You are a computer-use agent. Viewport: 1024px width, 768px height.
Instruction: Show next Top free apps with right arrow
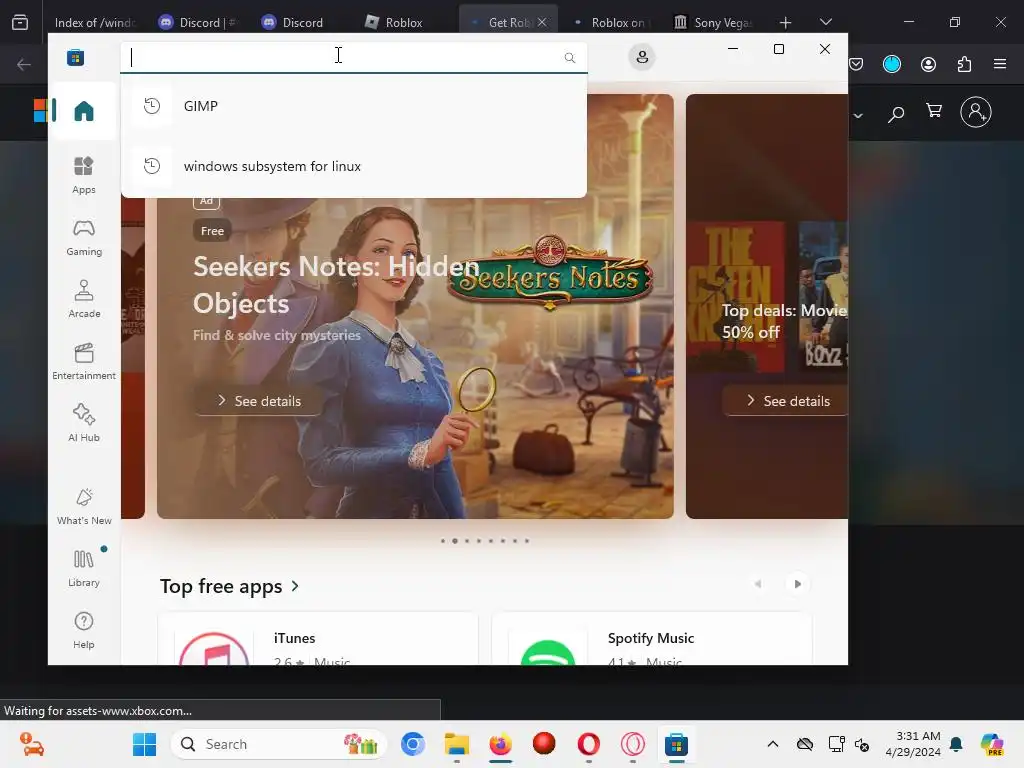(797, 584)
